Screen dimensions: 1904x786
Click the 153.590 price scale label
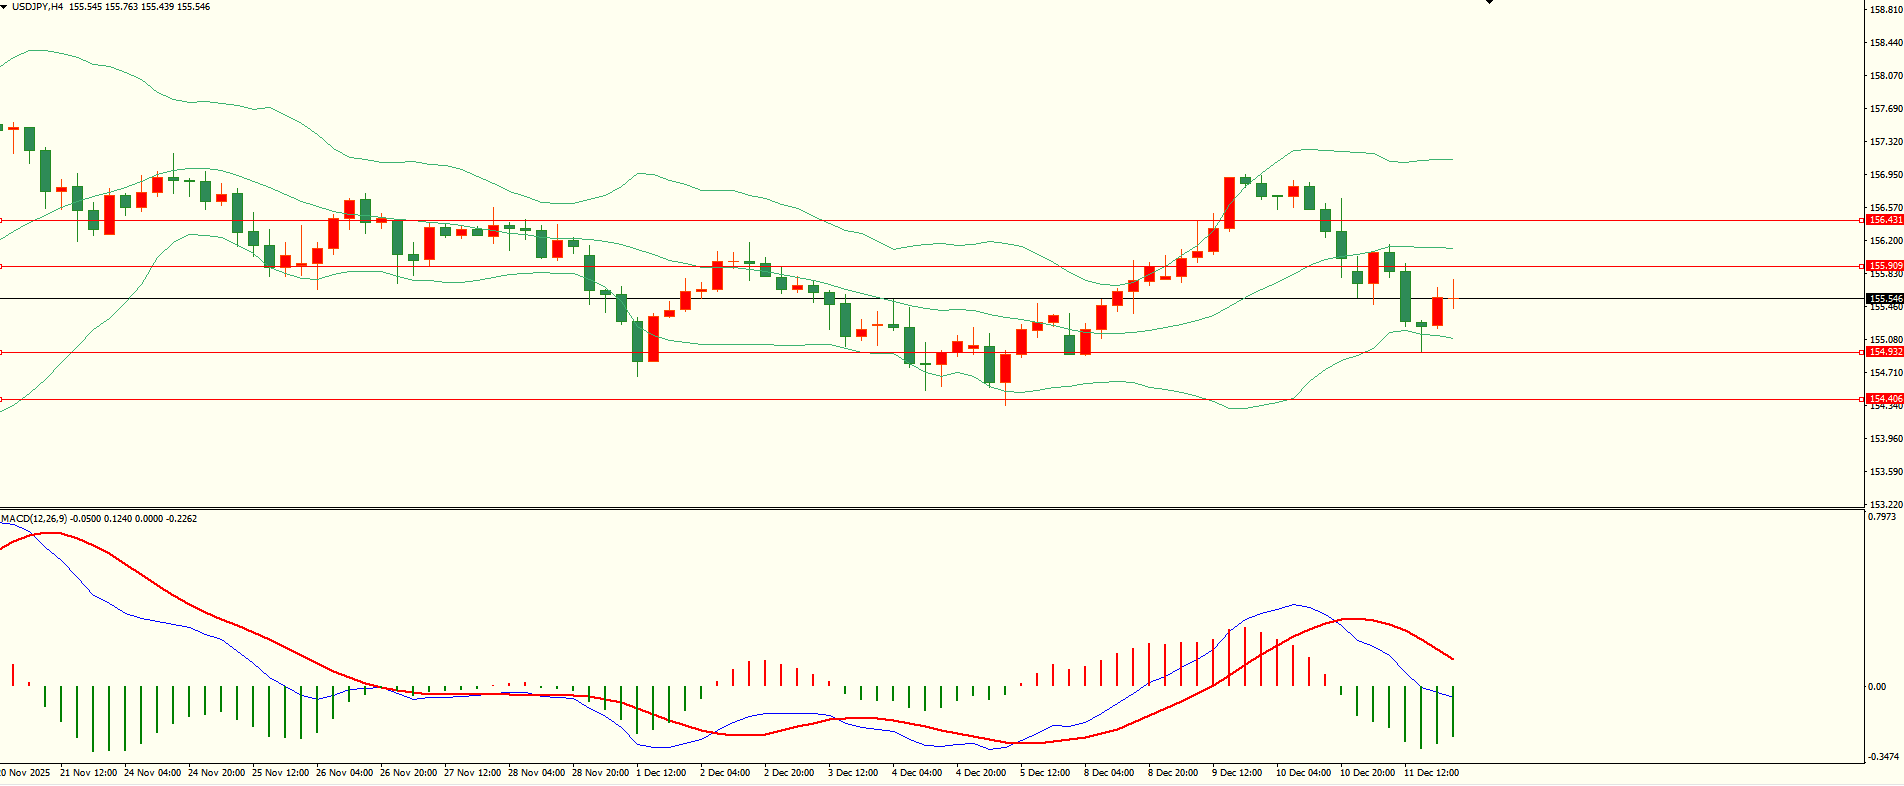[x=1886, y=472]
